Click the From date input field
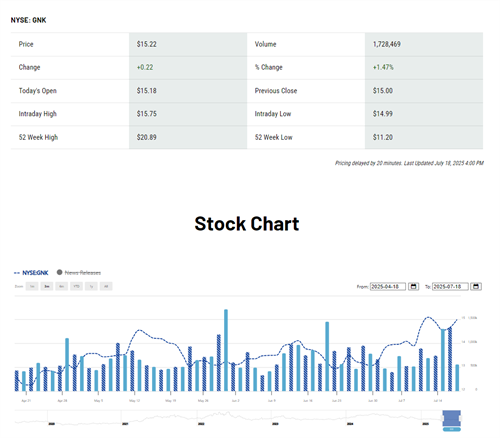The width and height of the screenshot is (500, 438). click(x=388, y=287)
